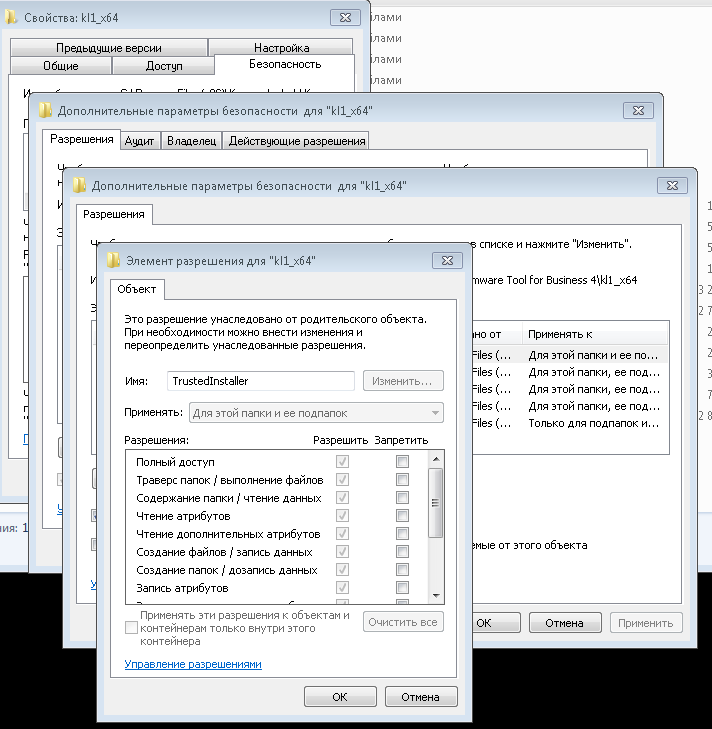
Task: Check Запретить for "Создание файлов / запись данных"
Action: pyautogui.click(x=402, y=552)
